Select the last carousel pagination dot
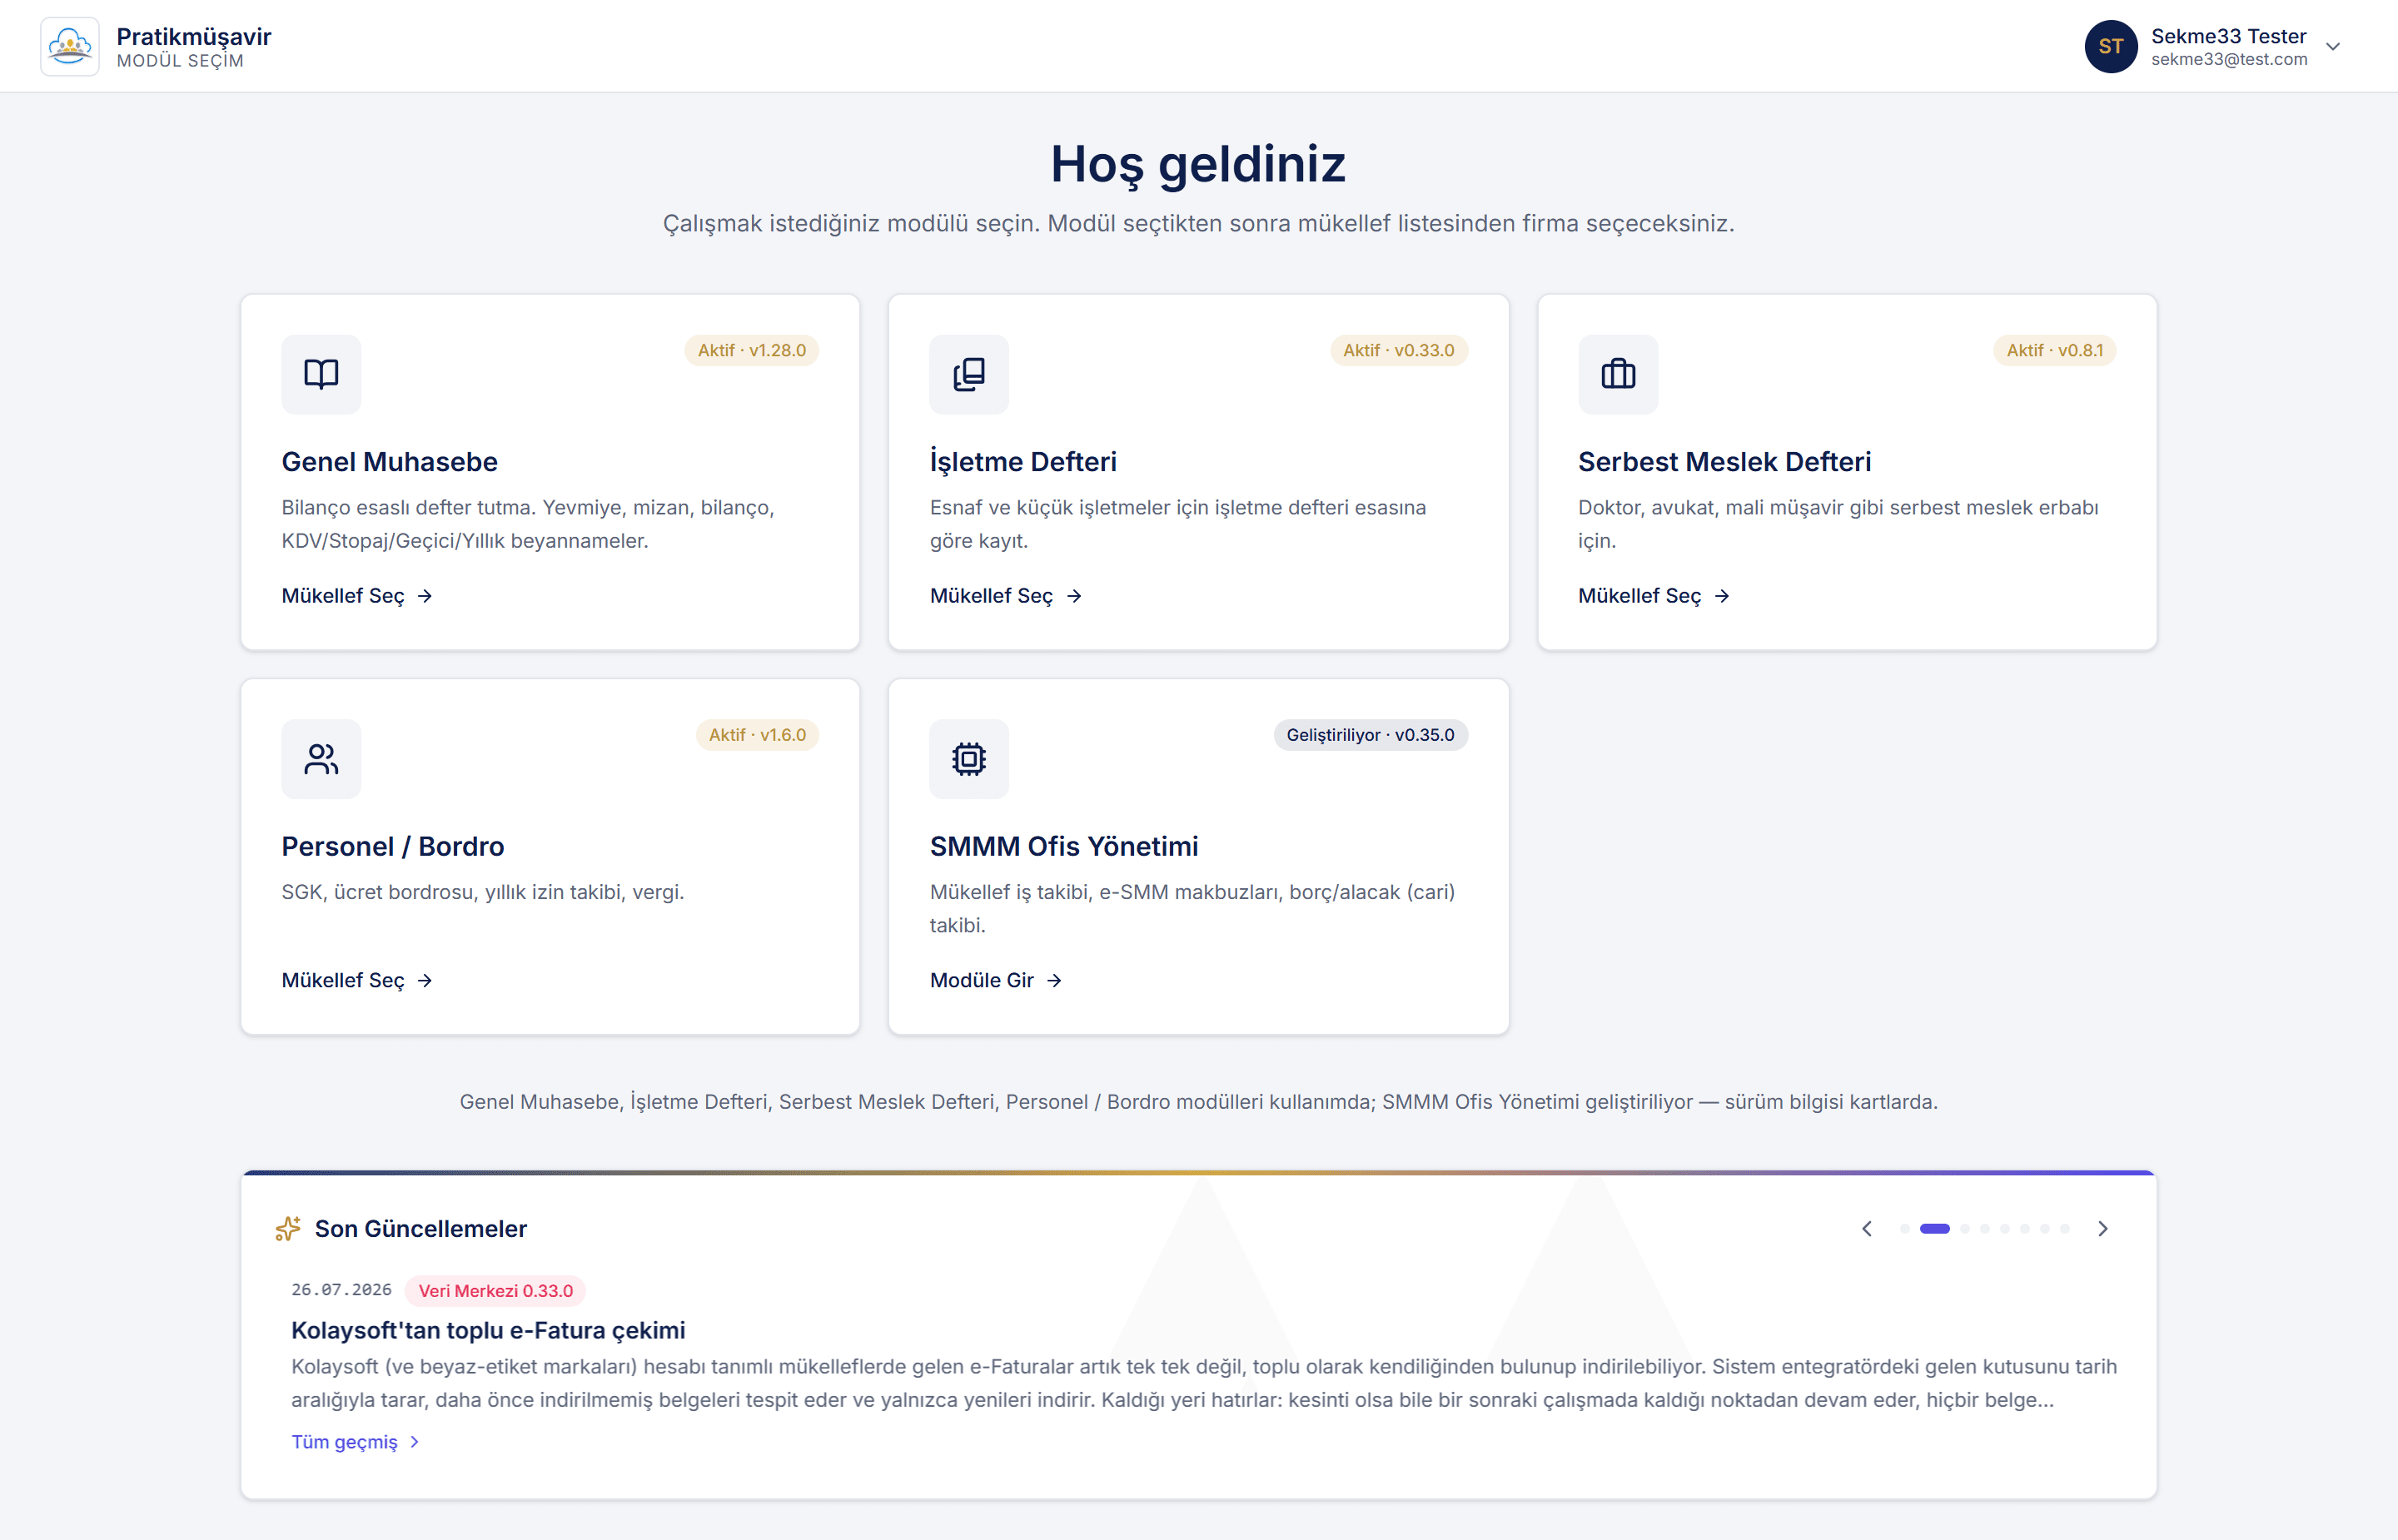Viewport: 2398px width, 1540px height. point(2064,1229)
